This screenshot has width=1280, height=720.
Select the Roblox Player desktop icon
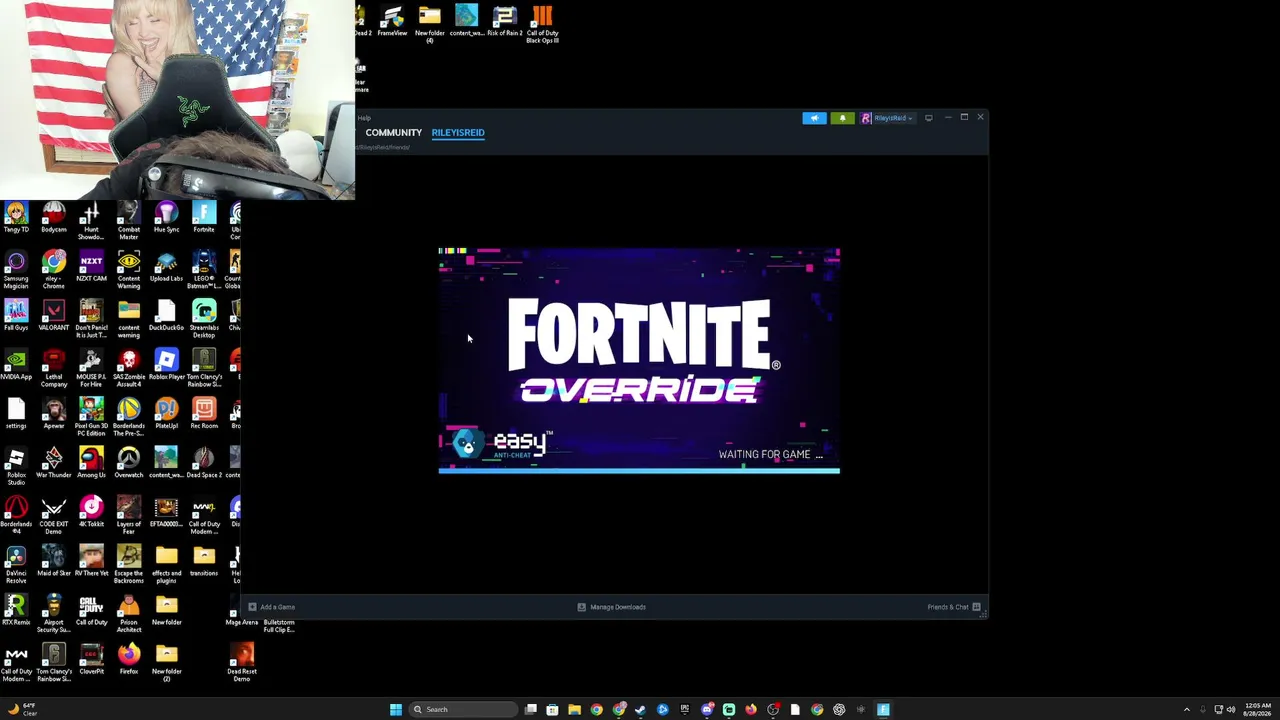pyautogui.click(x=166, y=364)
